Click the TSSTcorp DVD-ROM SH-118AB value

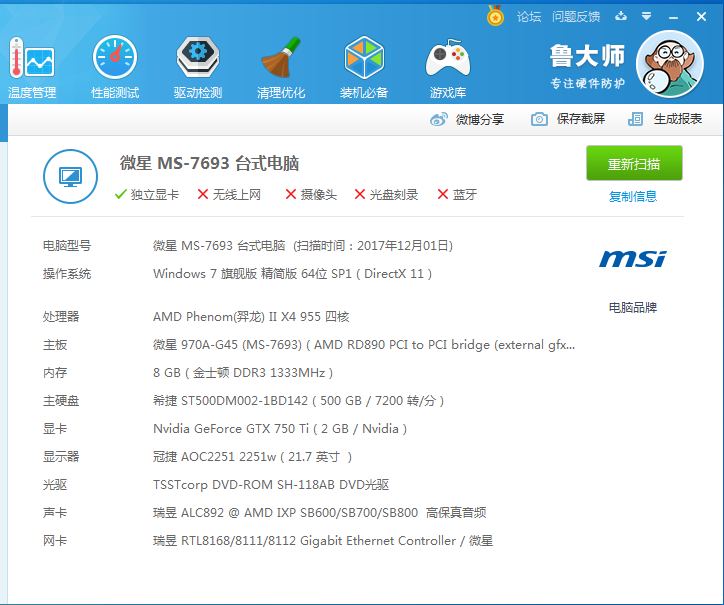tap(271, 485)
